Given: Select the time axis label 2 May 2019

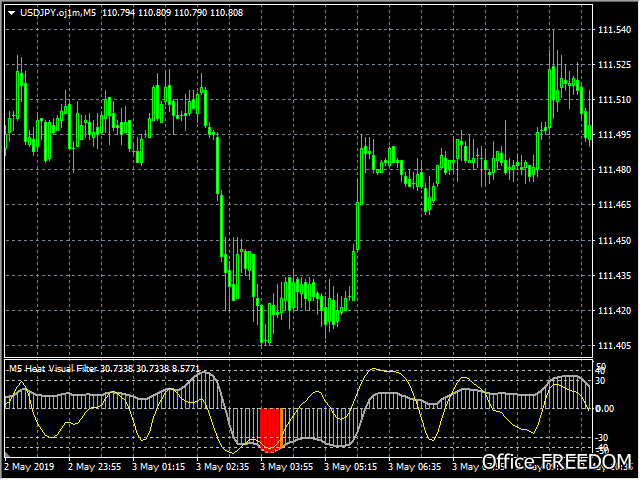Looking at the screenshot, I should tap(29, 467).
